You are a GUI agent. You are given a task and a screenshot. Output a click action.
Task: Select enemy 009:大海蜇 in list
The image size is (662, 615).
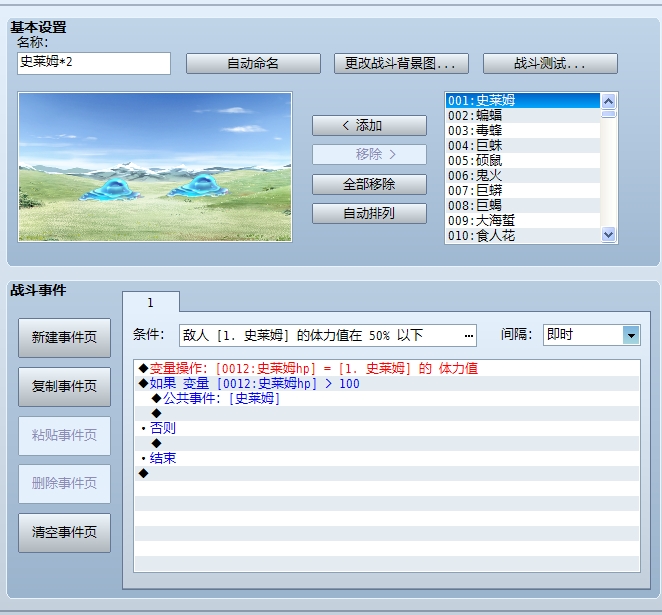(523, 220)
